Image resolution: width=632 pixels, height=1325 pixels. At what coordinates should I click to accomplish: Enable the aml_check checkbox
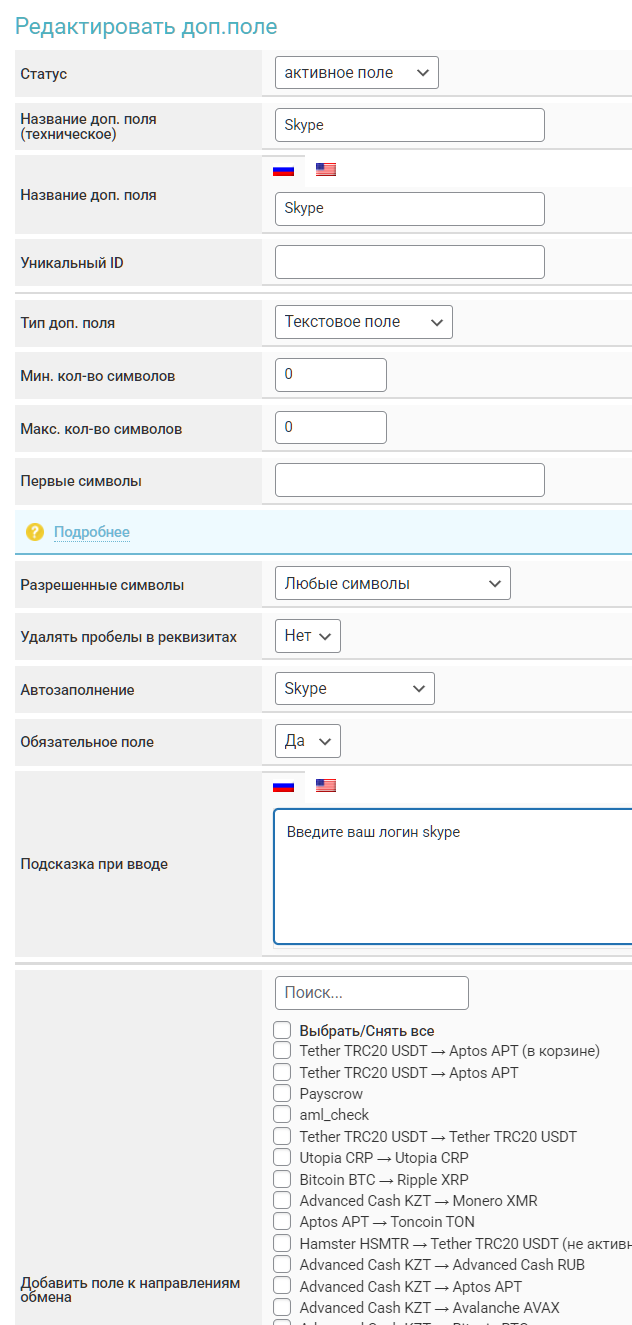(x=282, y=1114)
